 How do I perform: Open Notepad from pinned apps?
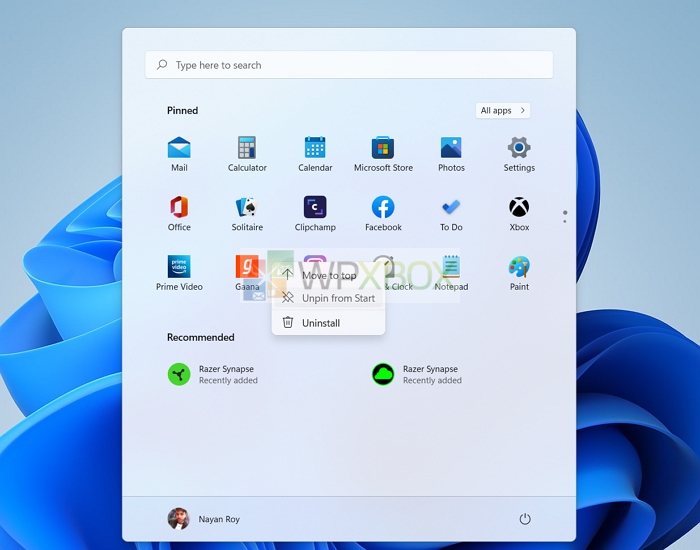(451, 273)
